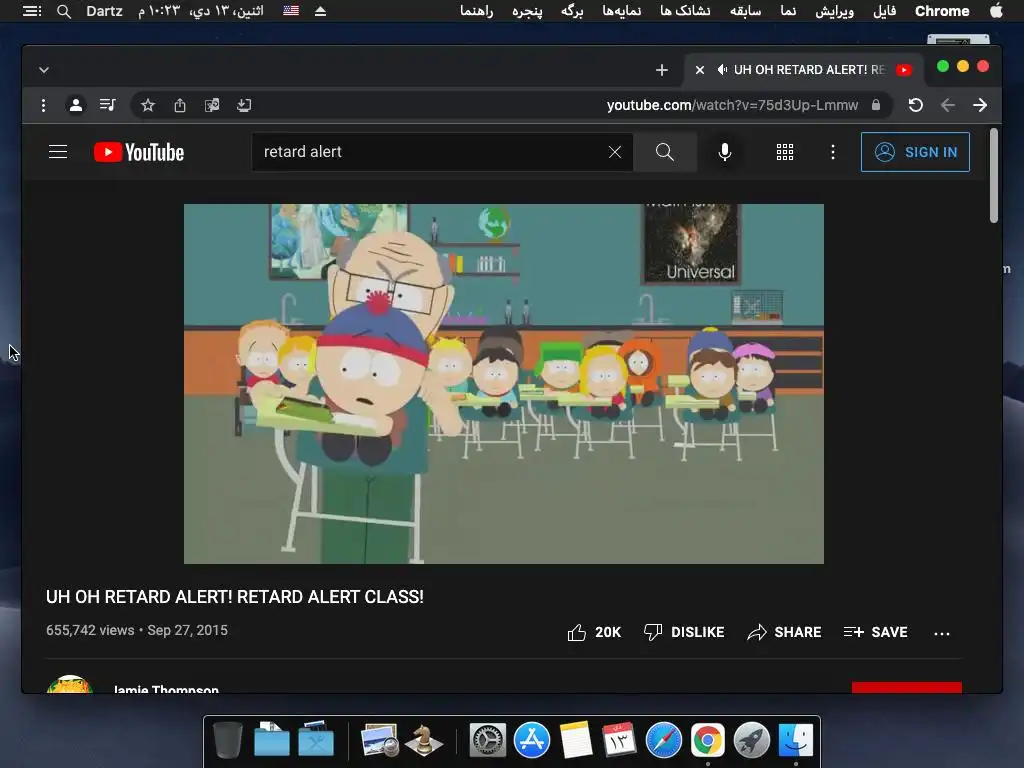Open the Notification Center list icon
The image size is (1024, 768).
[x=31, y=11]
